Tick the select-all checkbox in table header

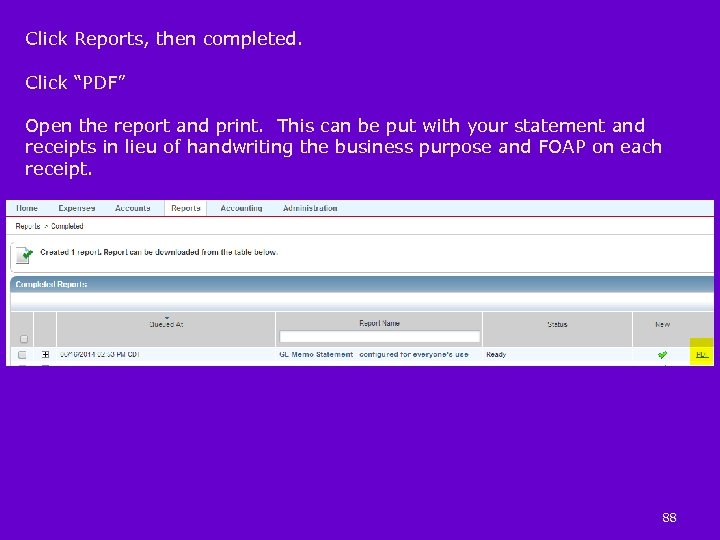(x=24, y=339)
